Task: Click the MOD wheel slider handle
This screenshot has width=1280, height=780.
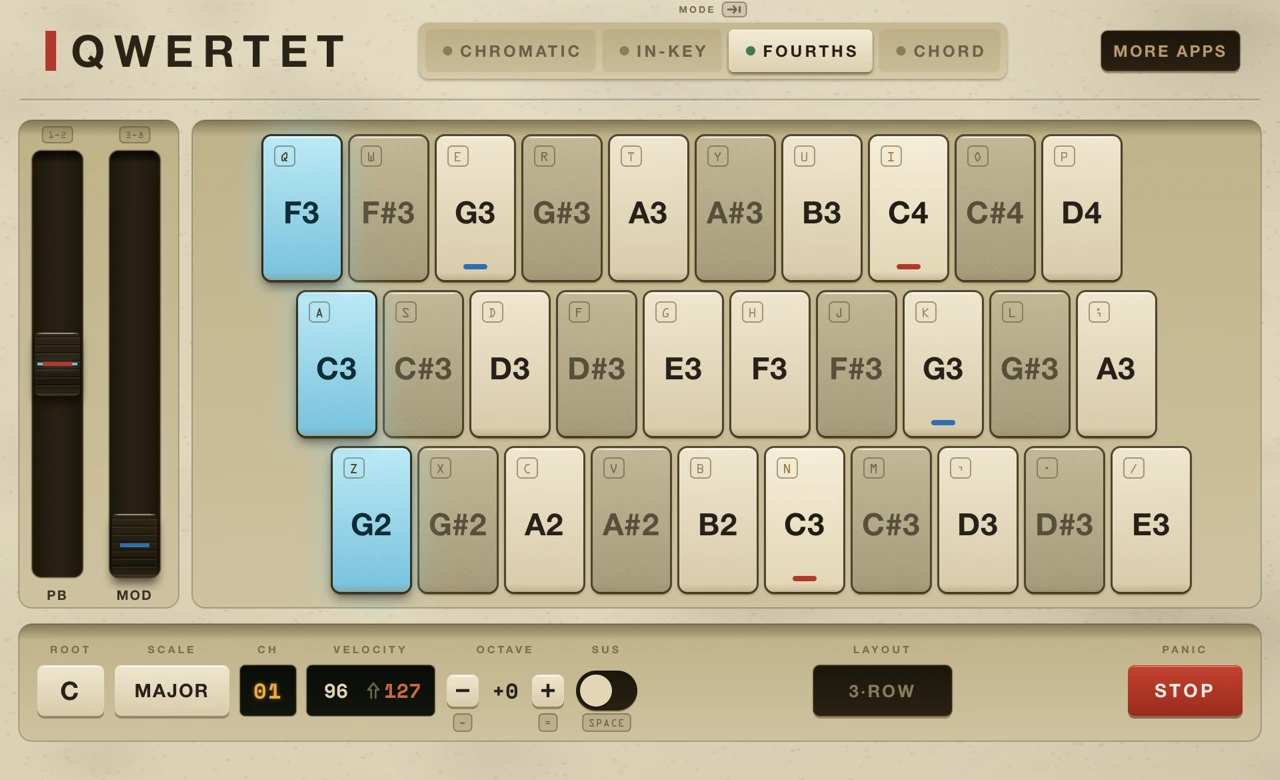Action: [x=134, y=545]
